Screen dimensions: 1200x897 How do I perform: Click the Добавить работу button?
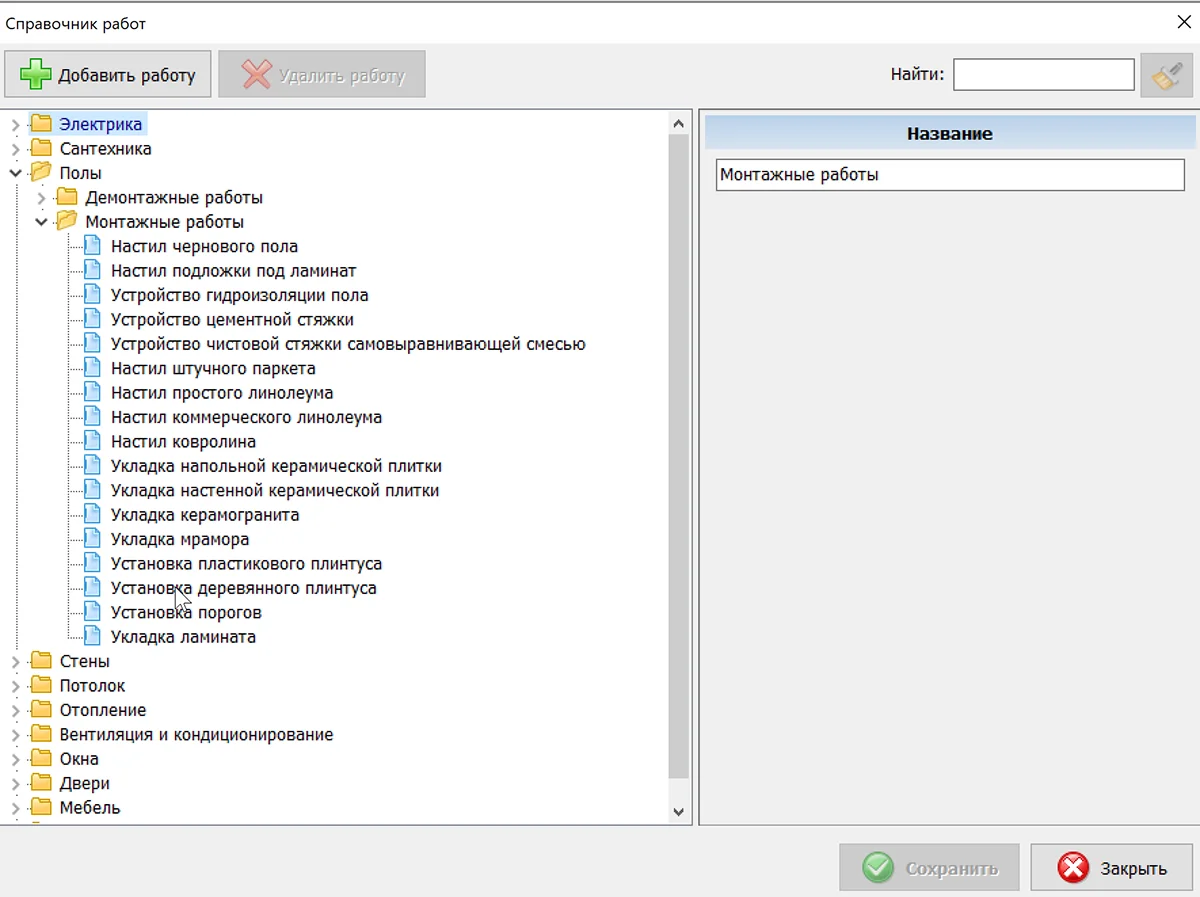pyautogui.click(x=108, y=75)
